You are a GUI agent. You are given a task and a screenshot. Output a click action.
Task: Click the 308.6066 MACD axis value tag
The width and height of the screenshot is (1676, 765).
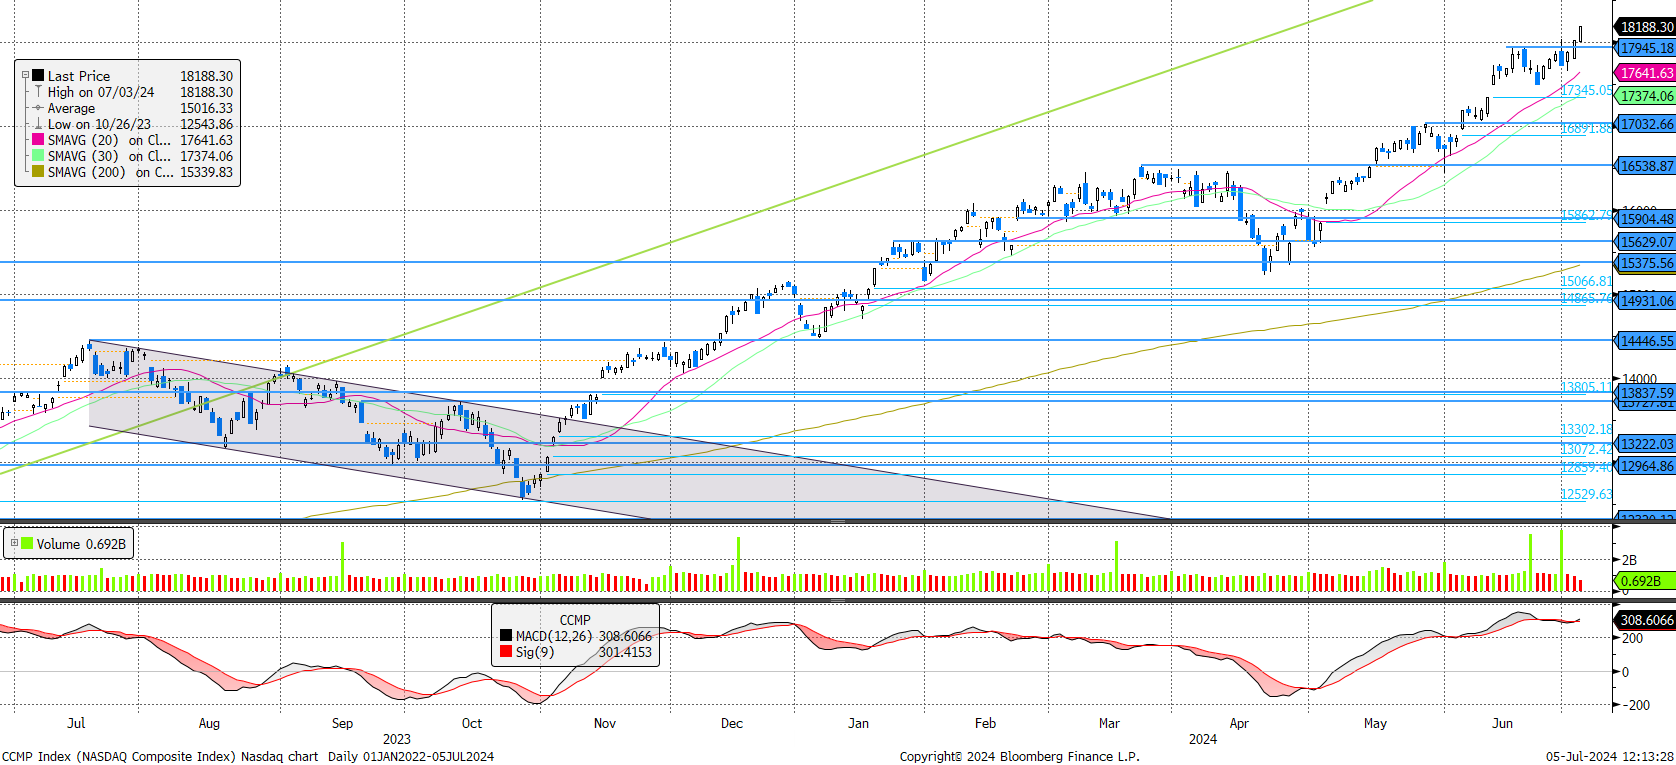pos(1645,620)
